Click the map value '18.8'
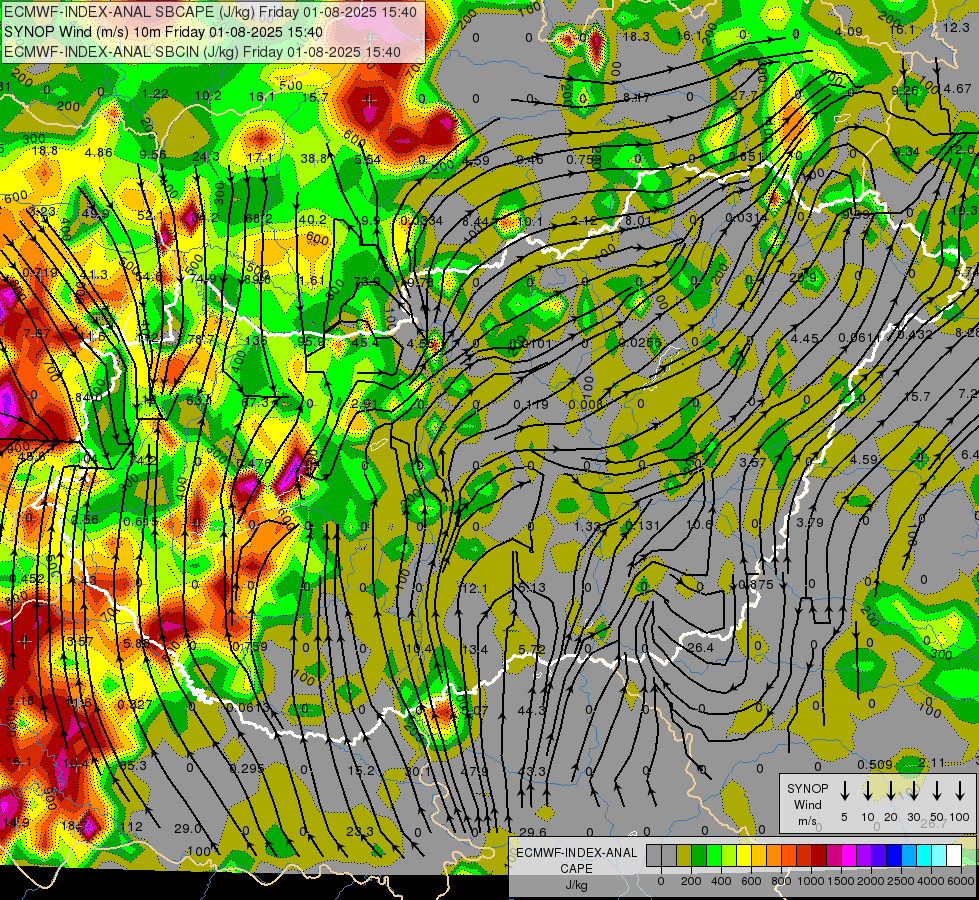 point(45,151)
